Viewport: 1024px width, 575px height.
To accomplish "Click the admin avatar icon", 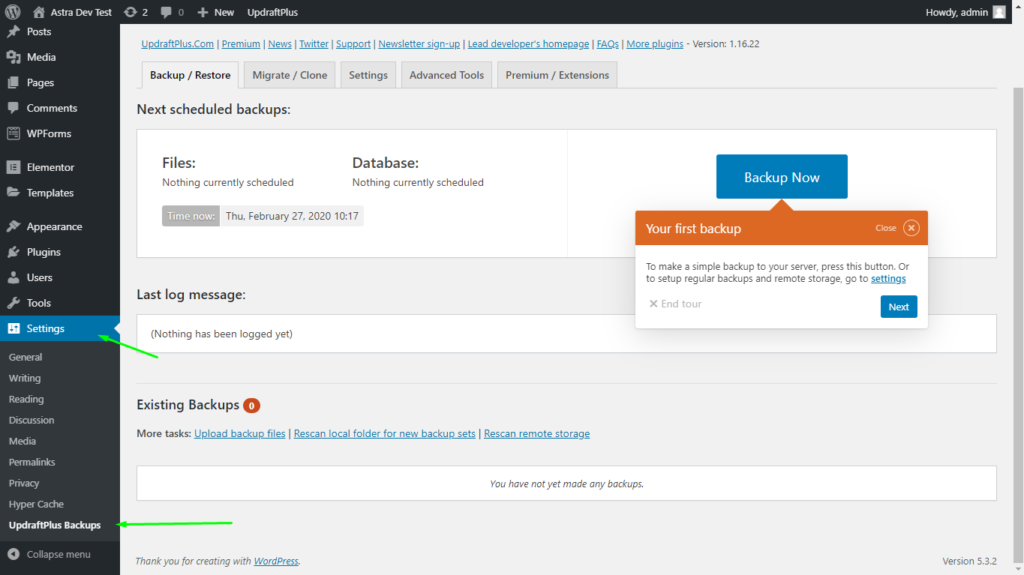I will 999,12.
